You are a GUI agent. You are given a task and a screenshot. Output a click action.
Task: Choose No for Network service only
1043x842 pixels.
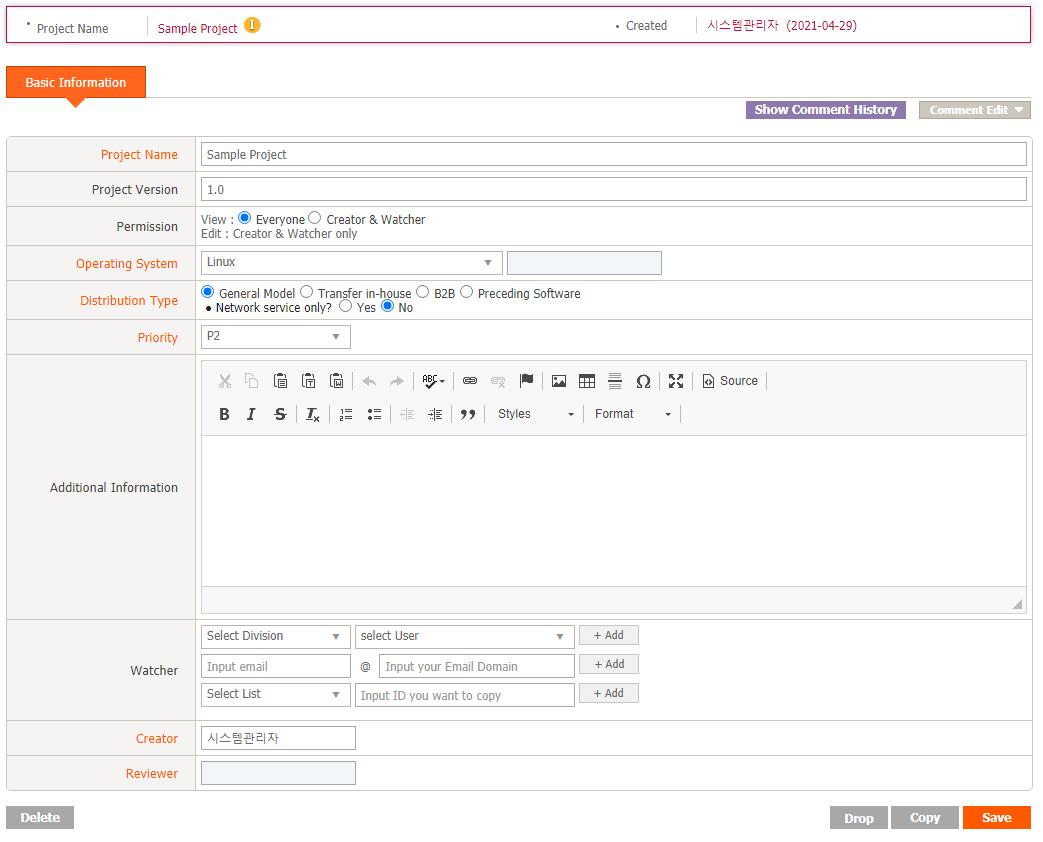coord(387,306)
